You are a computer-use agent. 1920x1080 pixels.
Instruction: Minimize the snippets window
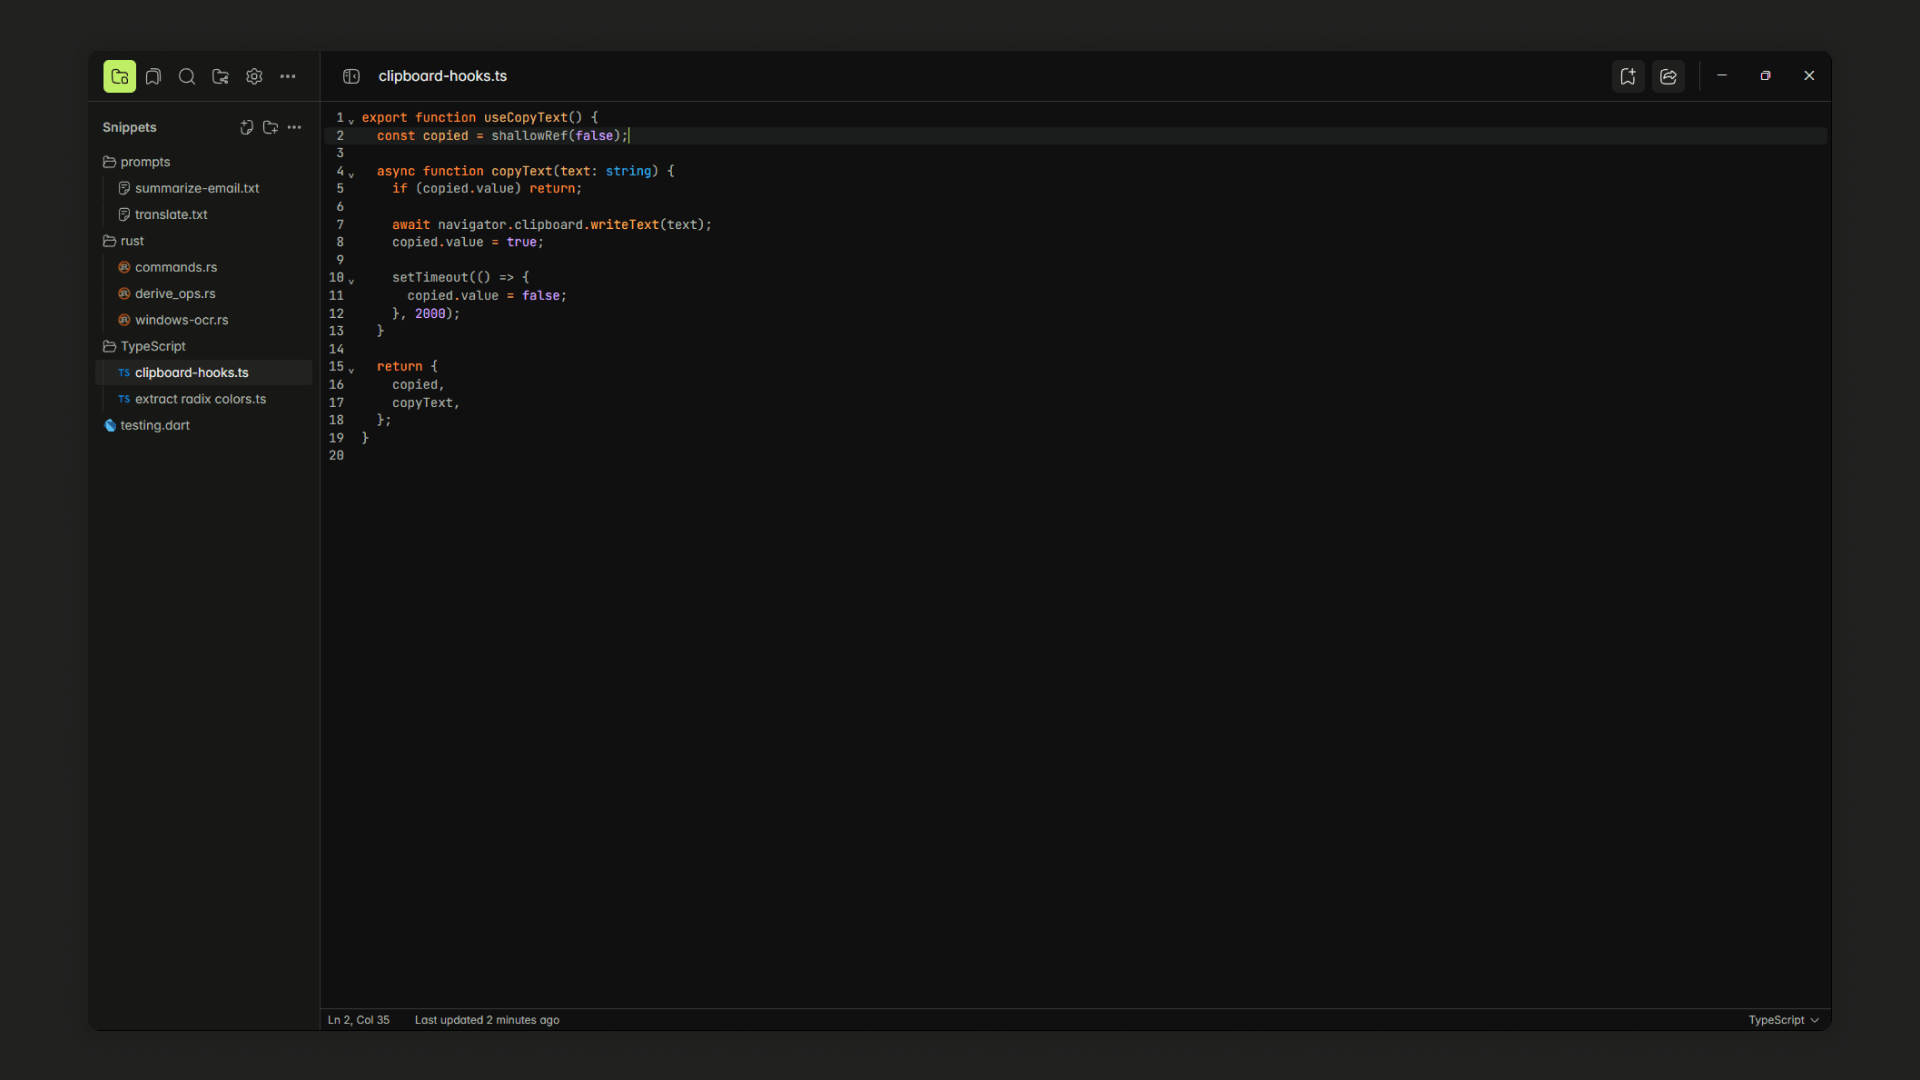[1722, 76]
